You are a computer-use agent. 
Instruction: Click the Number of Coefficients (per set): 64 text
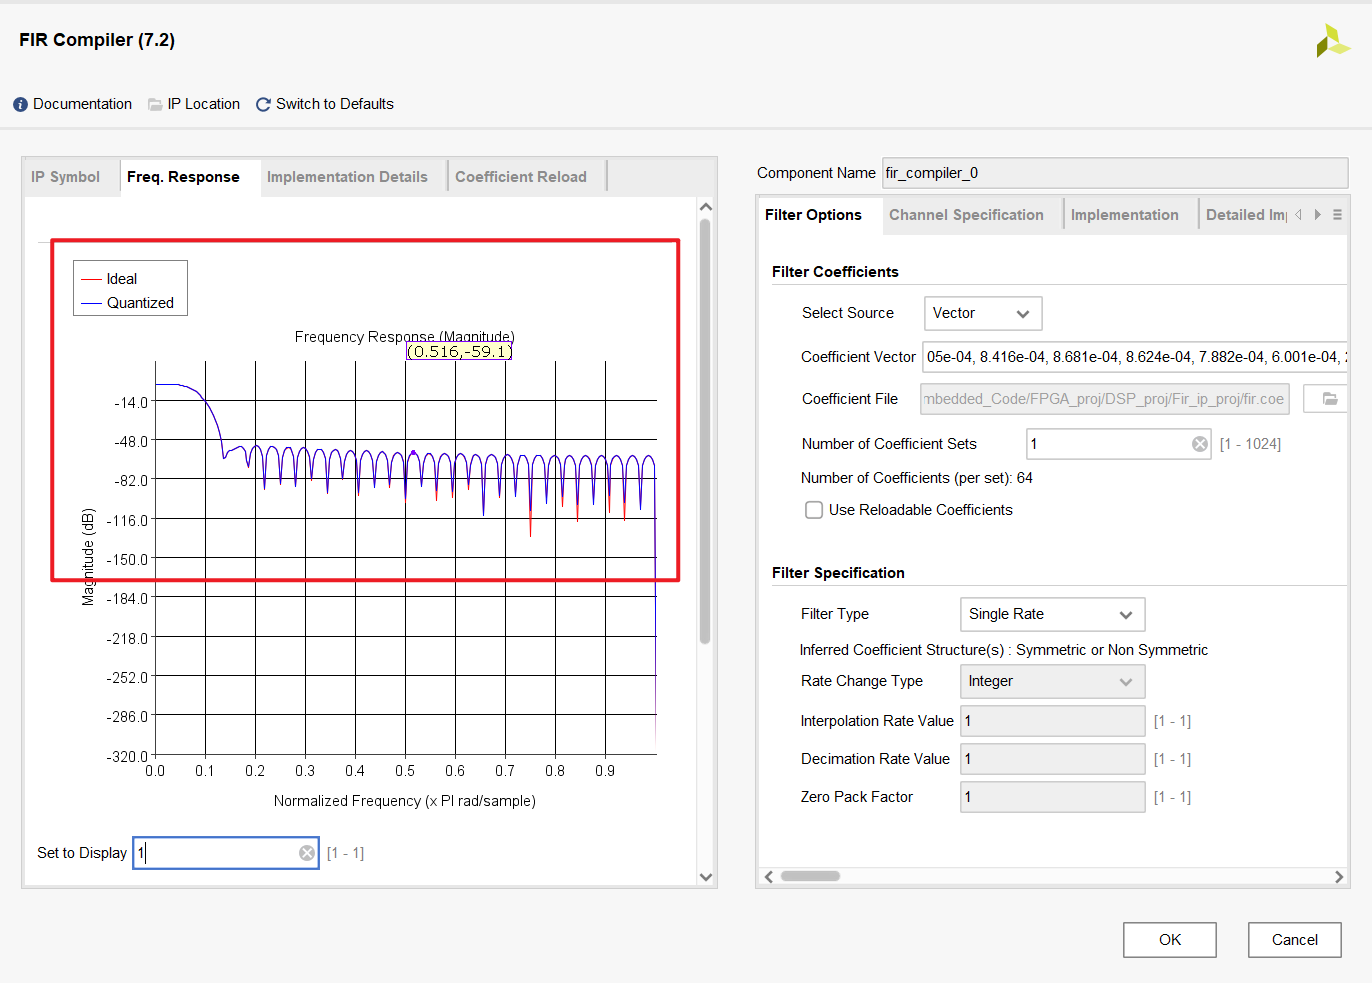pyautogui.click(x=917, y=478)
